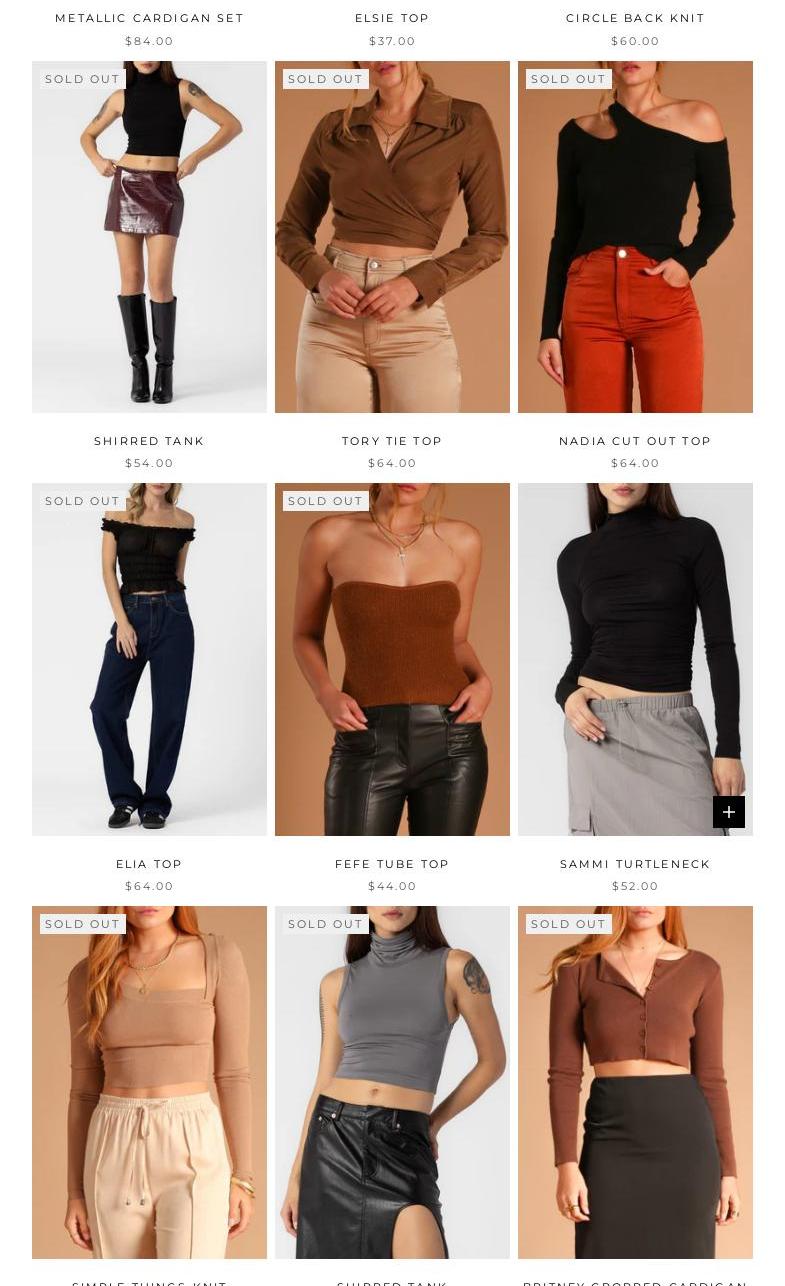
Task: Open the Tory Tie Top product image
Action: 392,237
